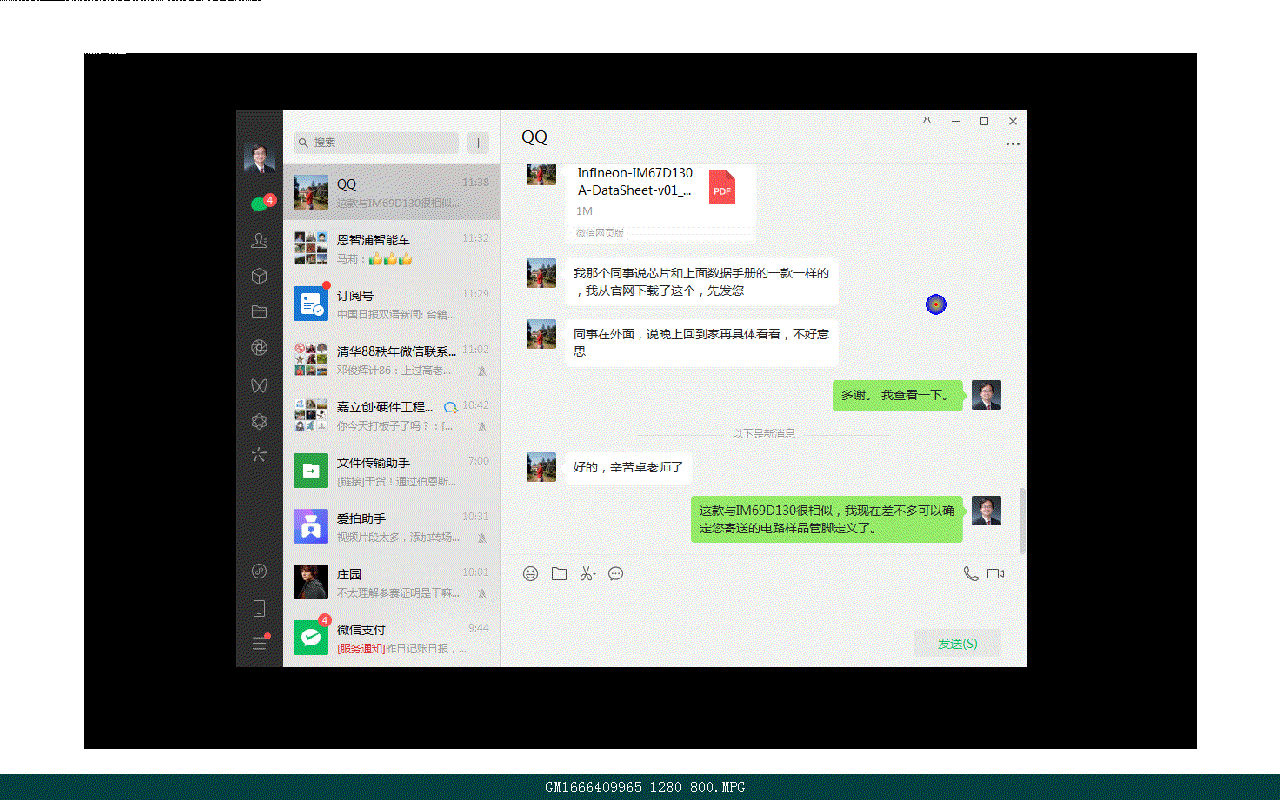The image size is (1280, 800).
Task: Start a voice call with phone icon
Action: point(970,574)
